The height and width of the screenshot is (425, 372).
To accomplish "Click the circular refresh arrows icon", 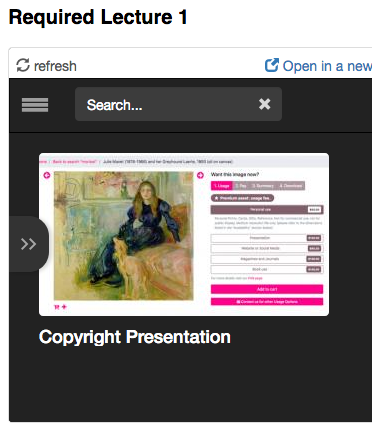I will 23,65.
